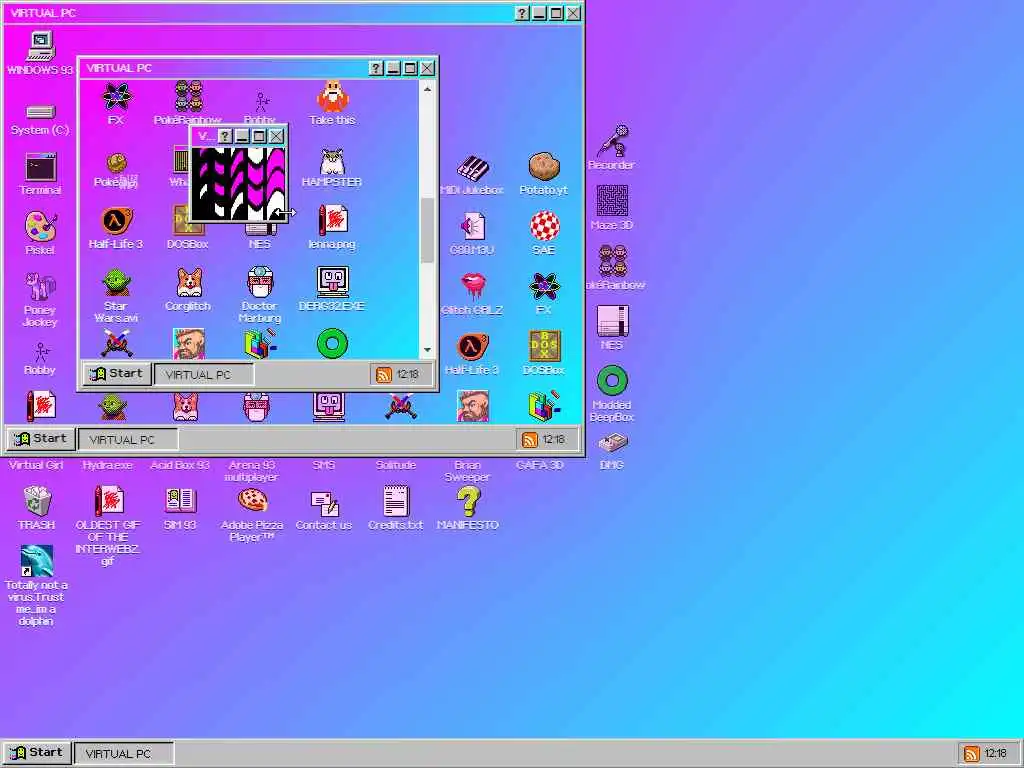The image size is (1024, 768).
Task: Click the 'Solitude' desktop label
Action: [x=396, y=465]
